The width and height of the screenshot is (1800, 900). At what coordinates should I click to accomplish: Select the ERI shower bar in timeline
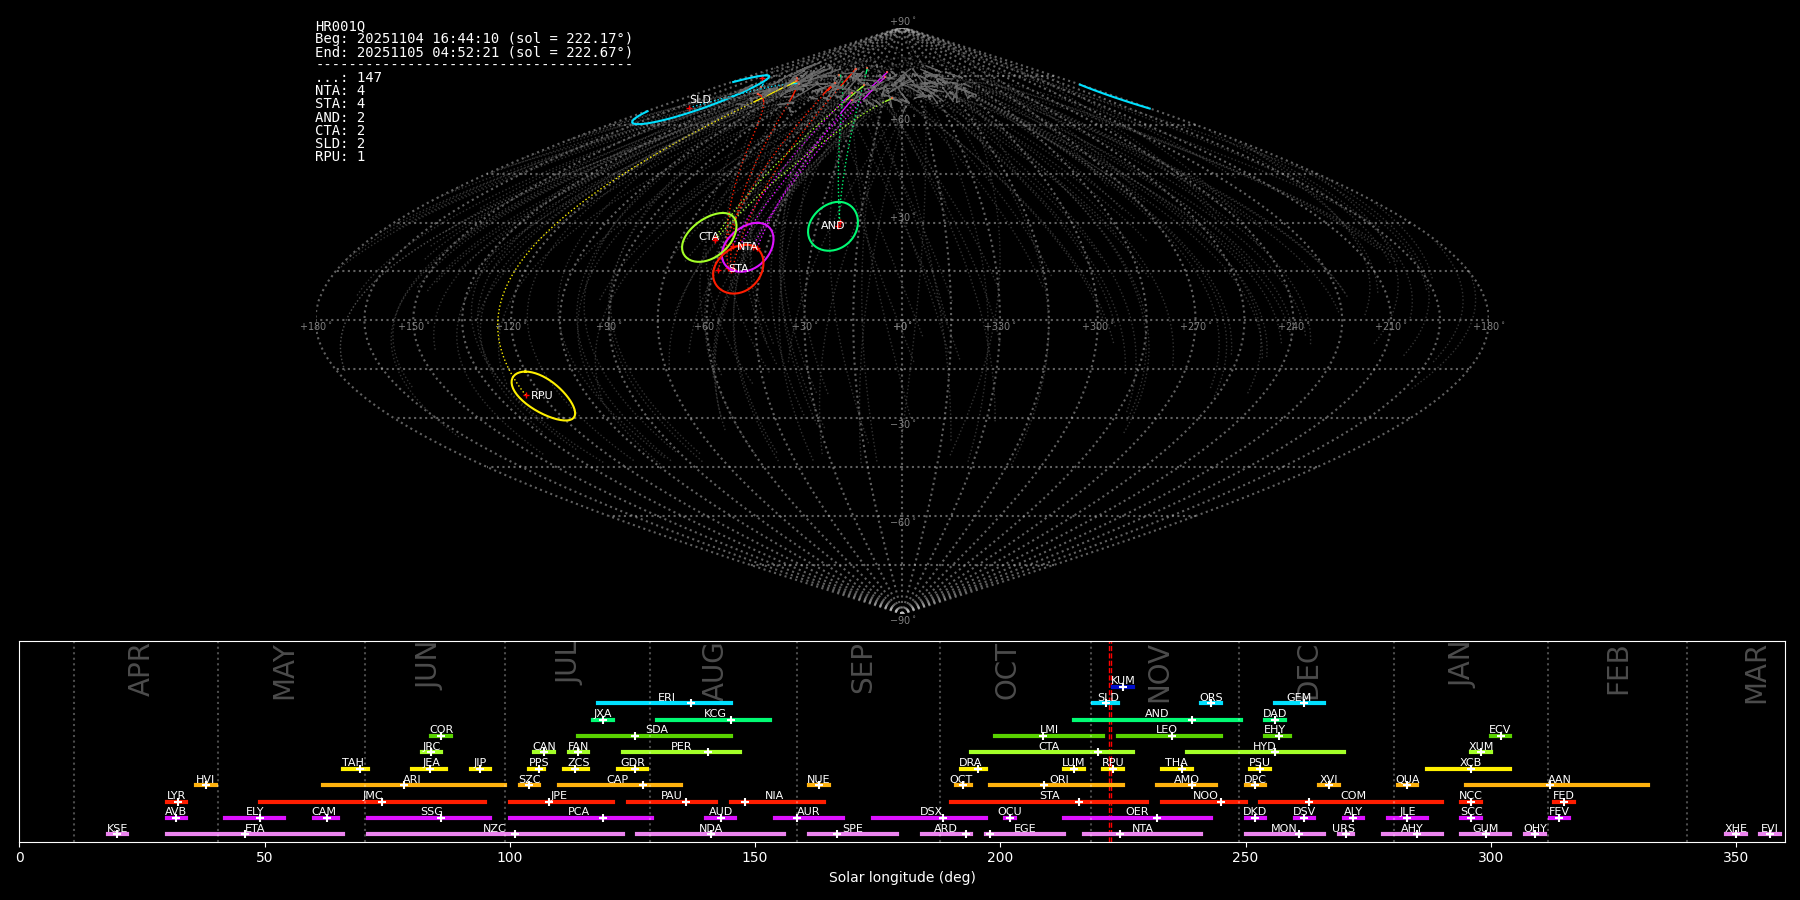(x=664, y=703)
